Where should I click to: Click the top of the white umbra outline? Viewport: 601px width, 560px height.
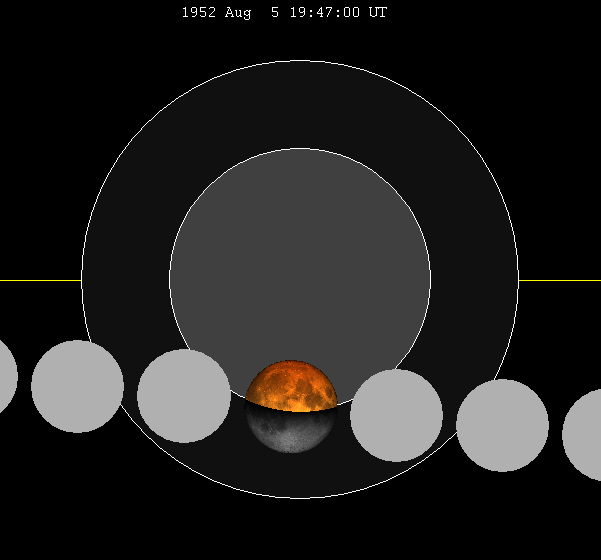point(300,149)
